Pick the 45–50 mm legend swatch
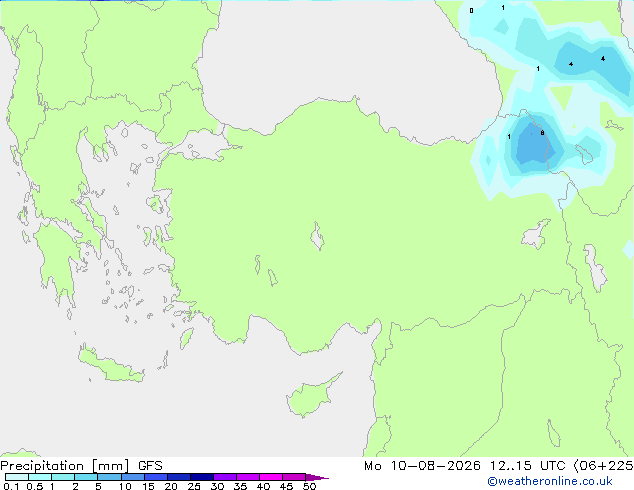 pos(294,477)
